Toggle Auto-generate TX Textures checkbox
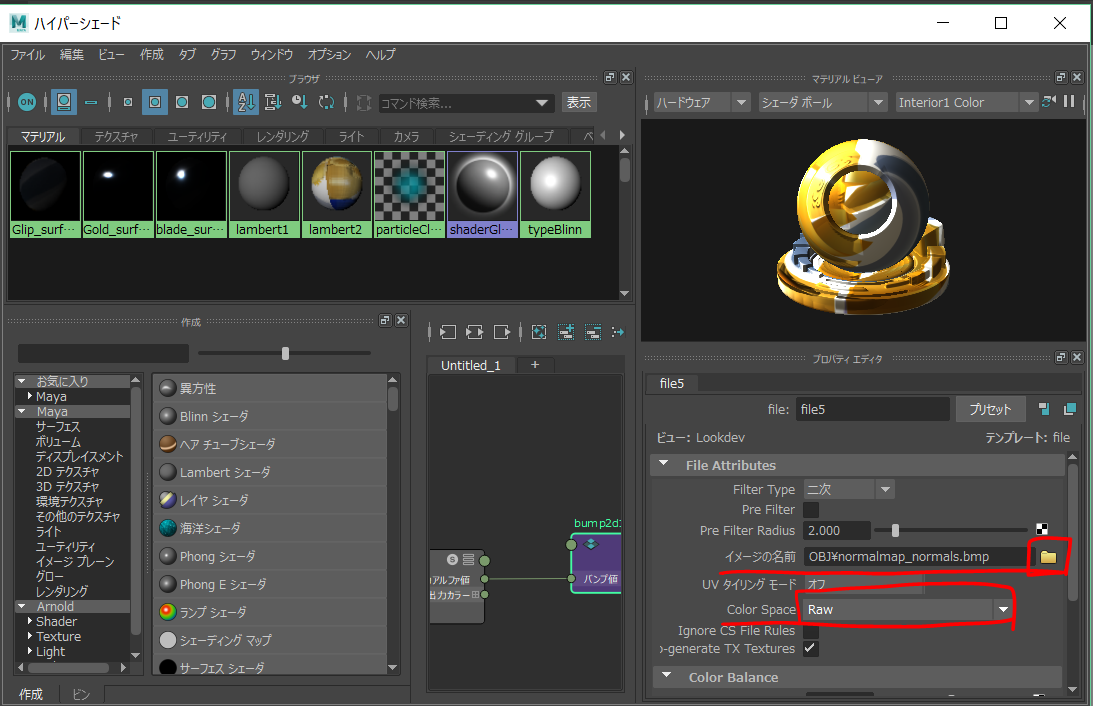 811,648
